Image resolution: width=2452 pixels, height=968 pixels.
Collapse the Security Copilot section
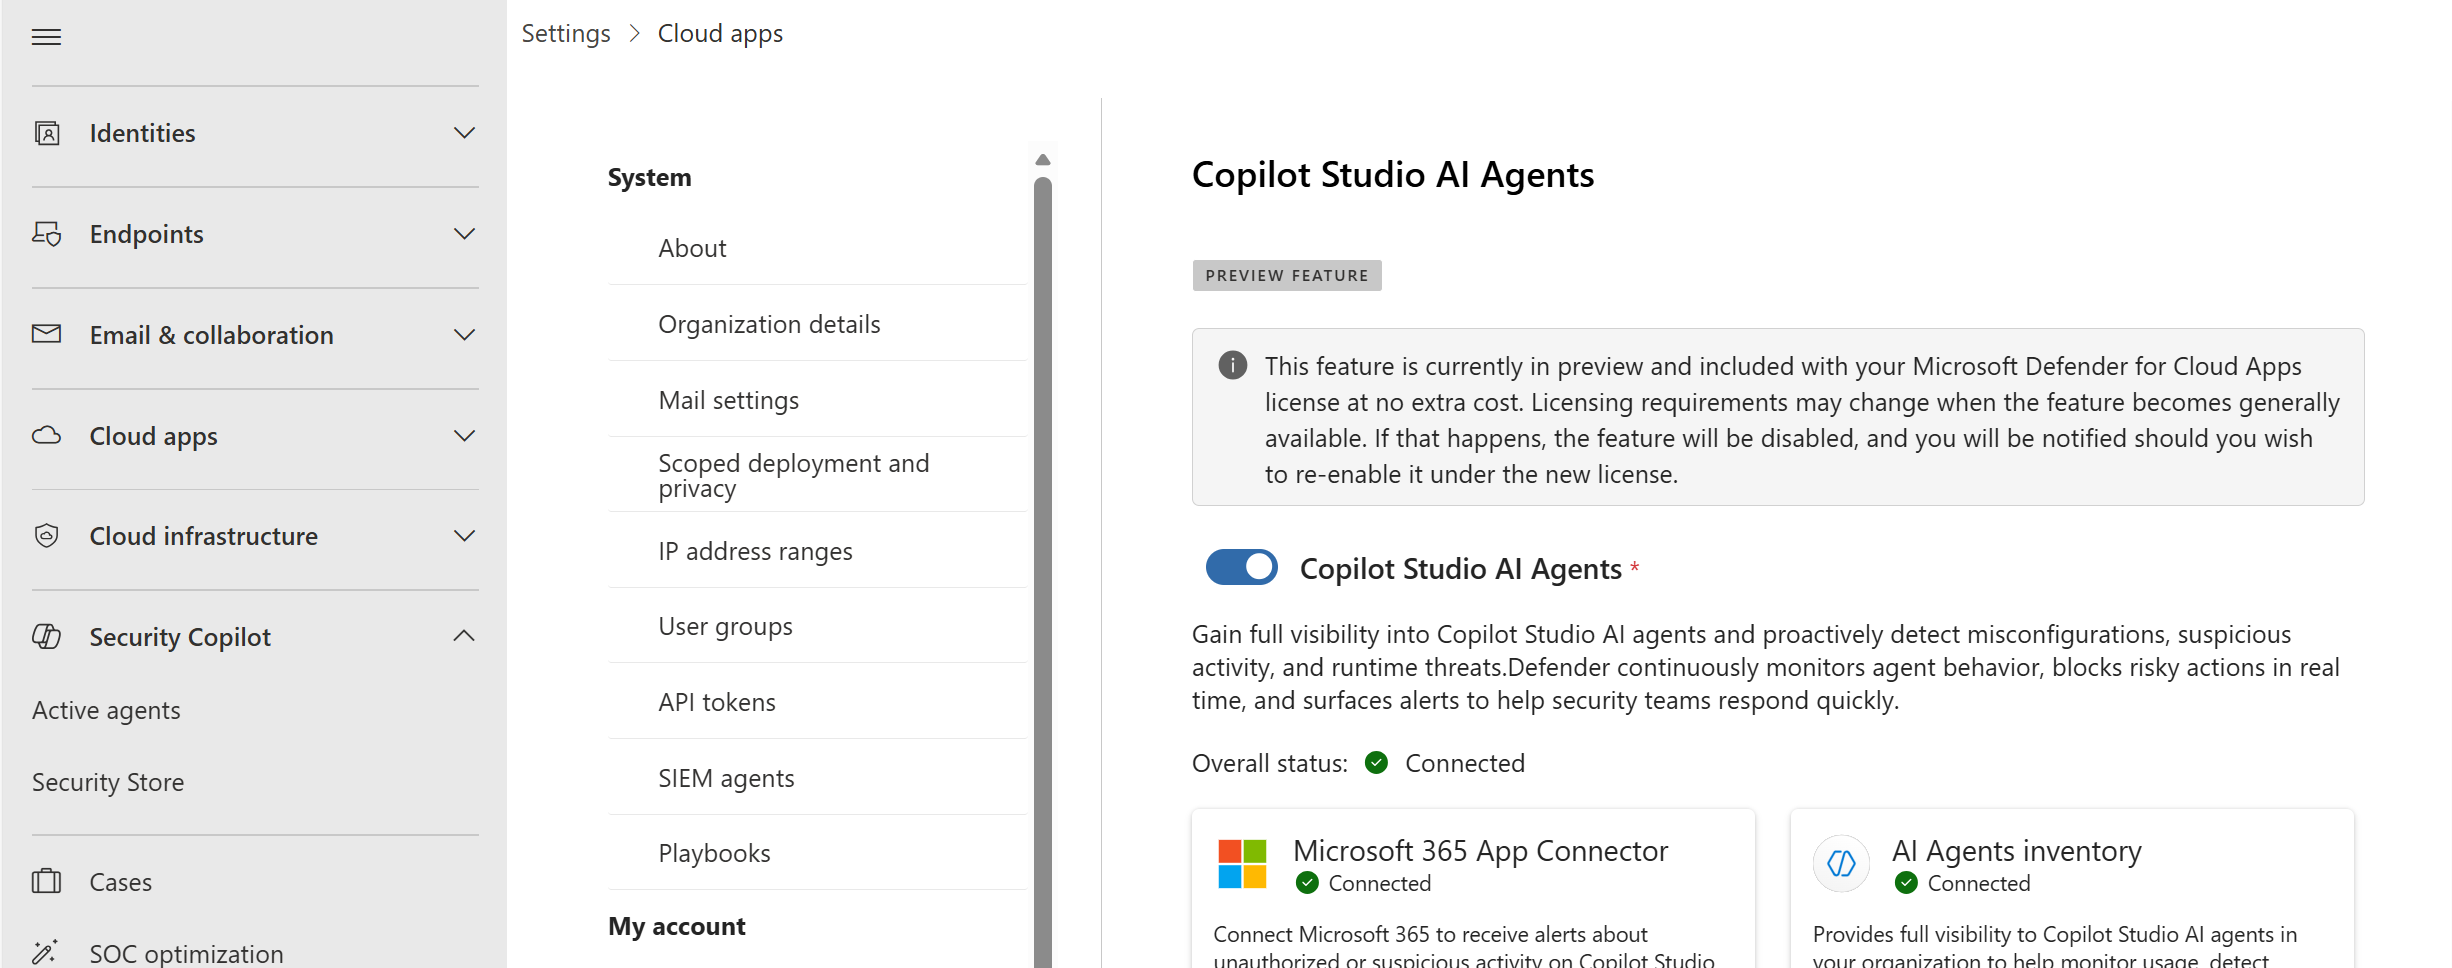pyautogui.click(x=464, y=636)
